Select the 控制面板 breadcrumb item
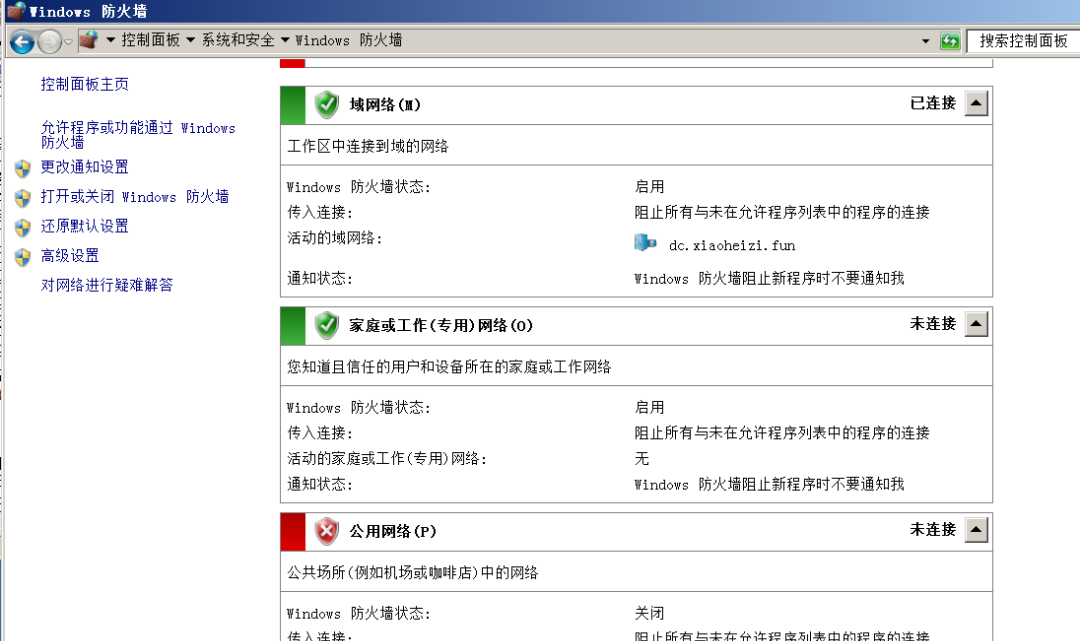Screen dimensions: 1080x641 click(150, 40)
